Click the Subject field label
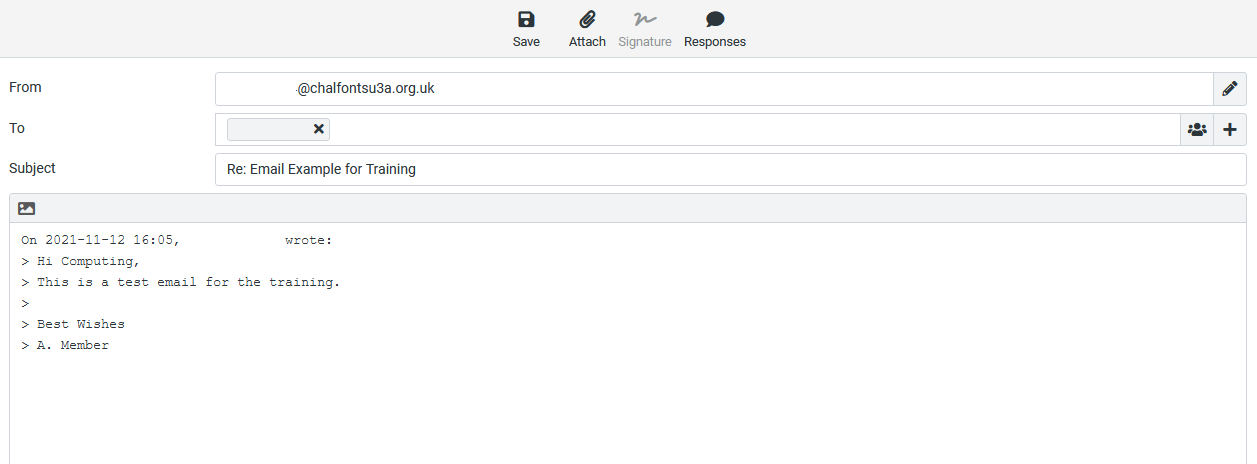The height and width of the screenshot is (464, 1257). tap(32, 168)
